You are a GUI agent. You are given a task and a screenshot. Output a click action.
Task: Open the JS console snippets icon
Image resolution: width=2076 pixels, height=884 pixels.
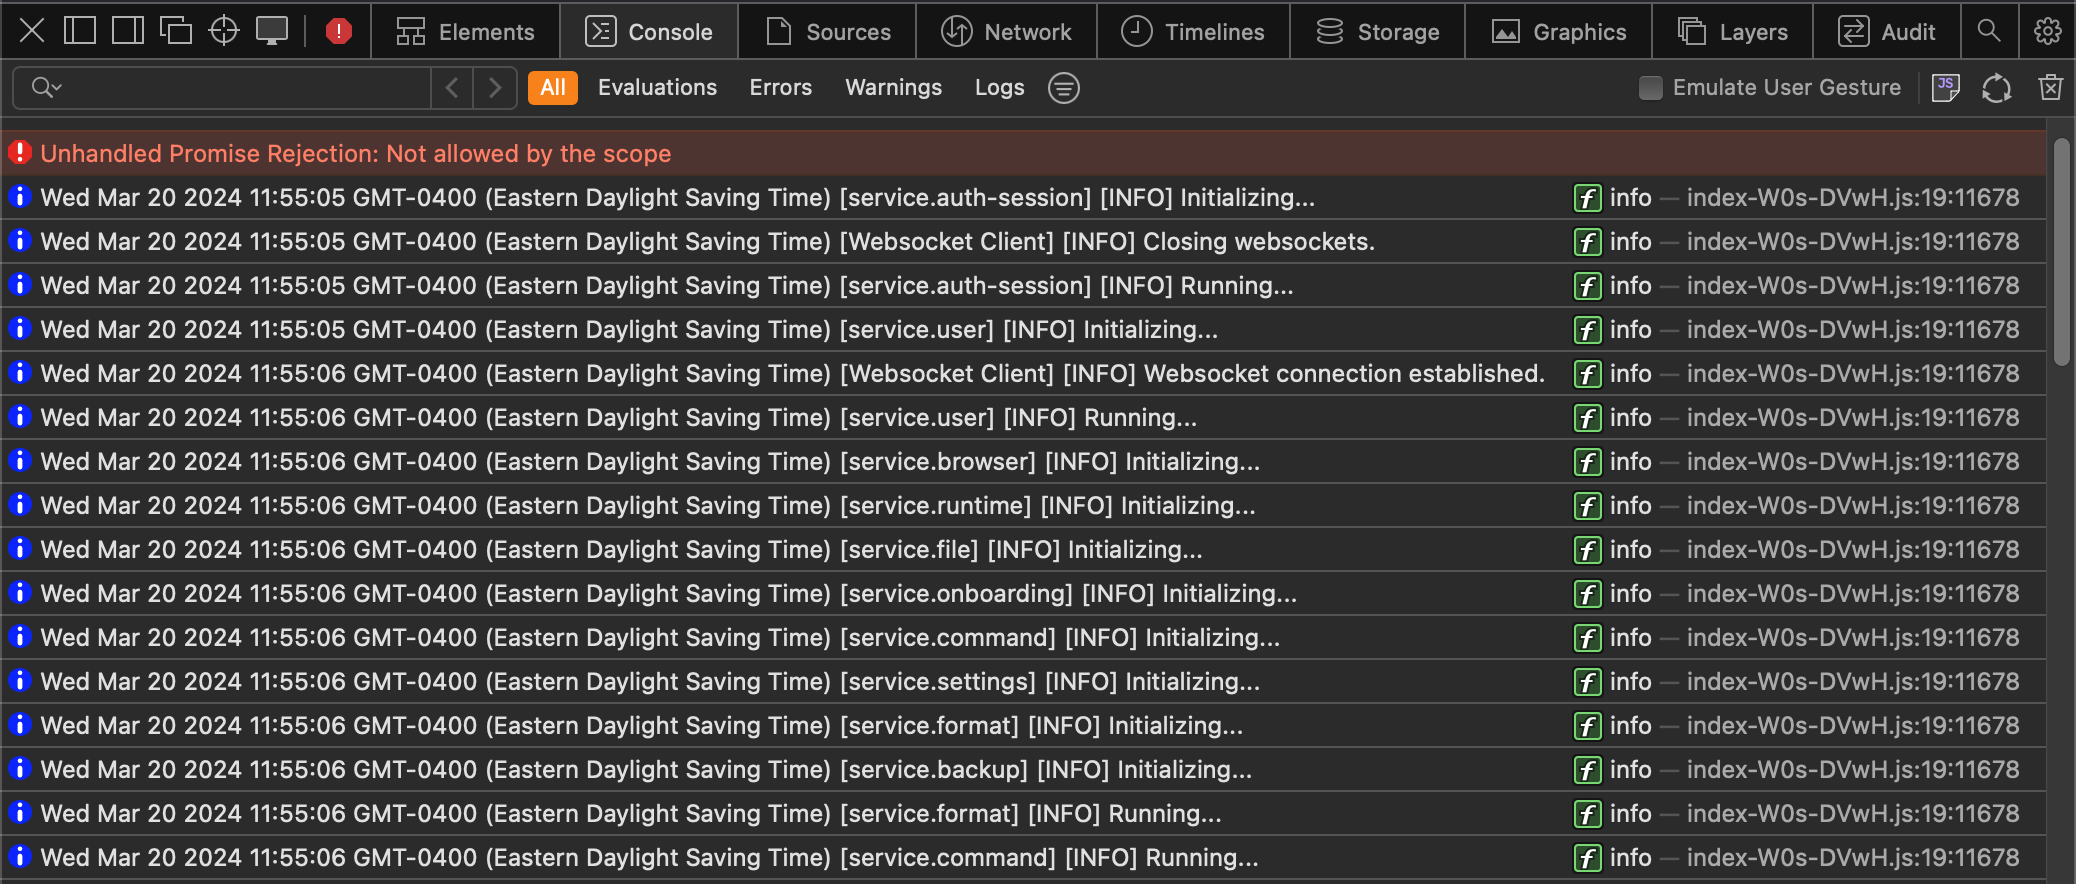pos(1945,88)
